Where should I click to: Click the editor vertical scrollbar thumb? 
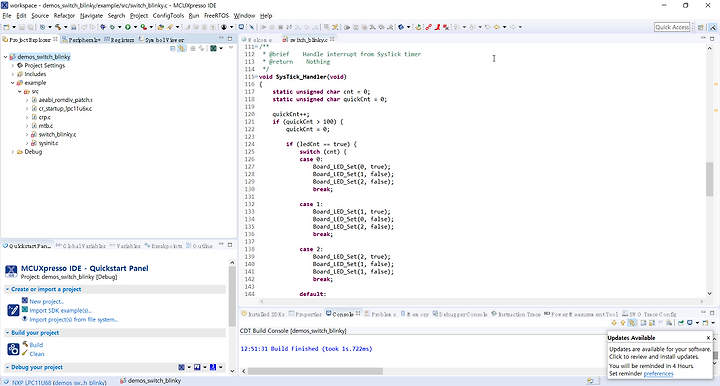[x=709, y=179]
